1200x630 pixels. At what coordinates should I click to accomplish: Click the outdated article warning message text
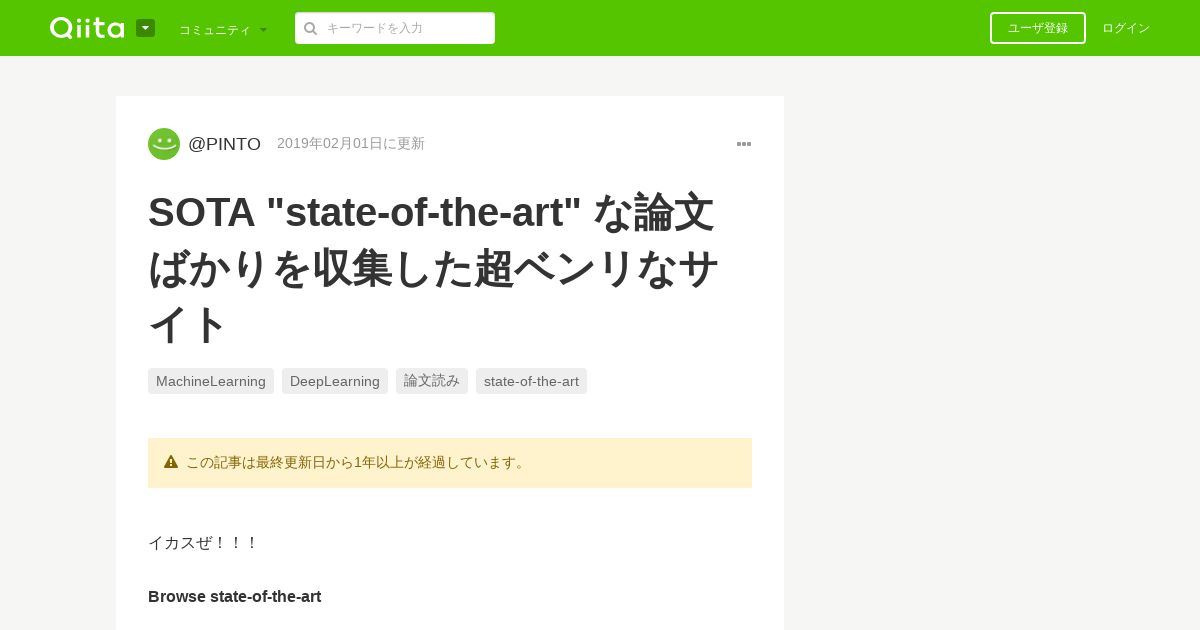click(x=357, y=462)
